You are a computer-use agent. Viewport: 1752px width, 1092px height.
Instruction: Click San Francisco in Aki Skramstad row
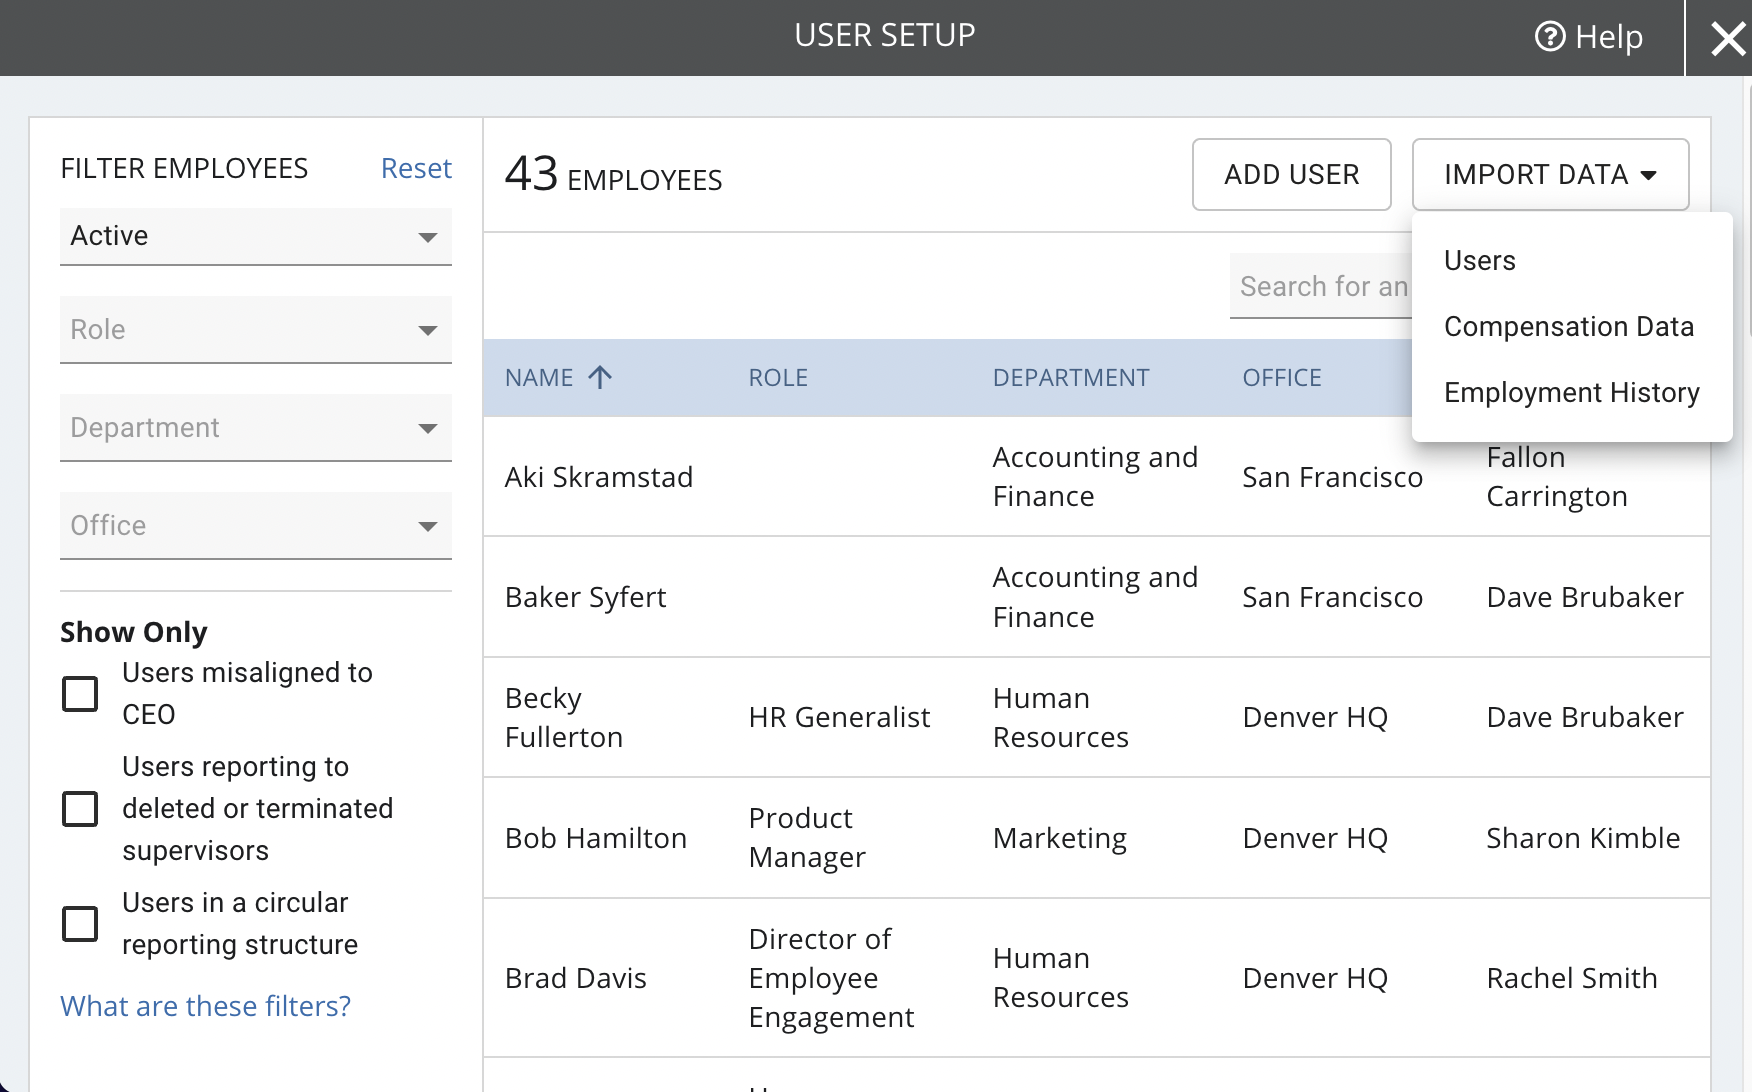[1332, 477]
